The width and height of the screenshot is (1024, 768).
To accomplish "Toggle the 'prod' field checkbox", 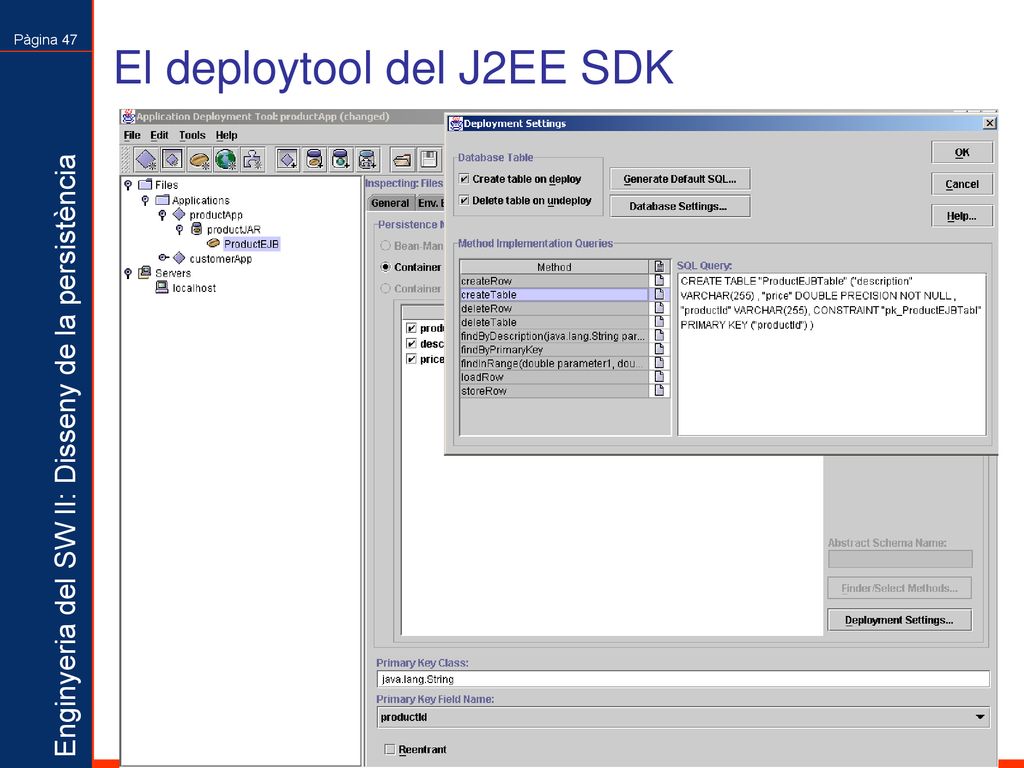I will [411, 328].
